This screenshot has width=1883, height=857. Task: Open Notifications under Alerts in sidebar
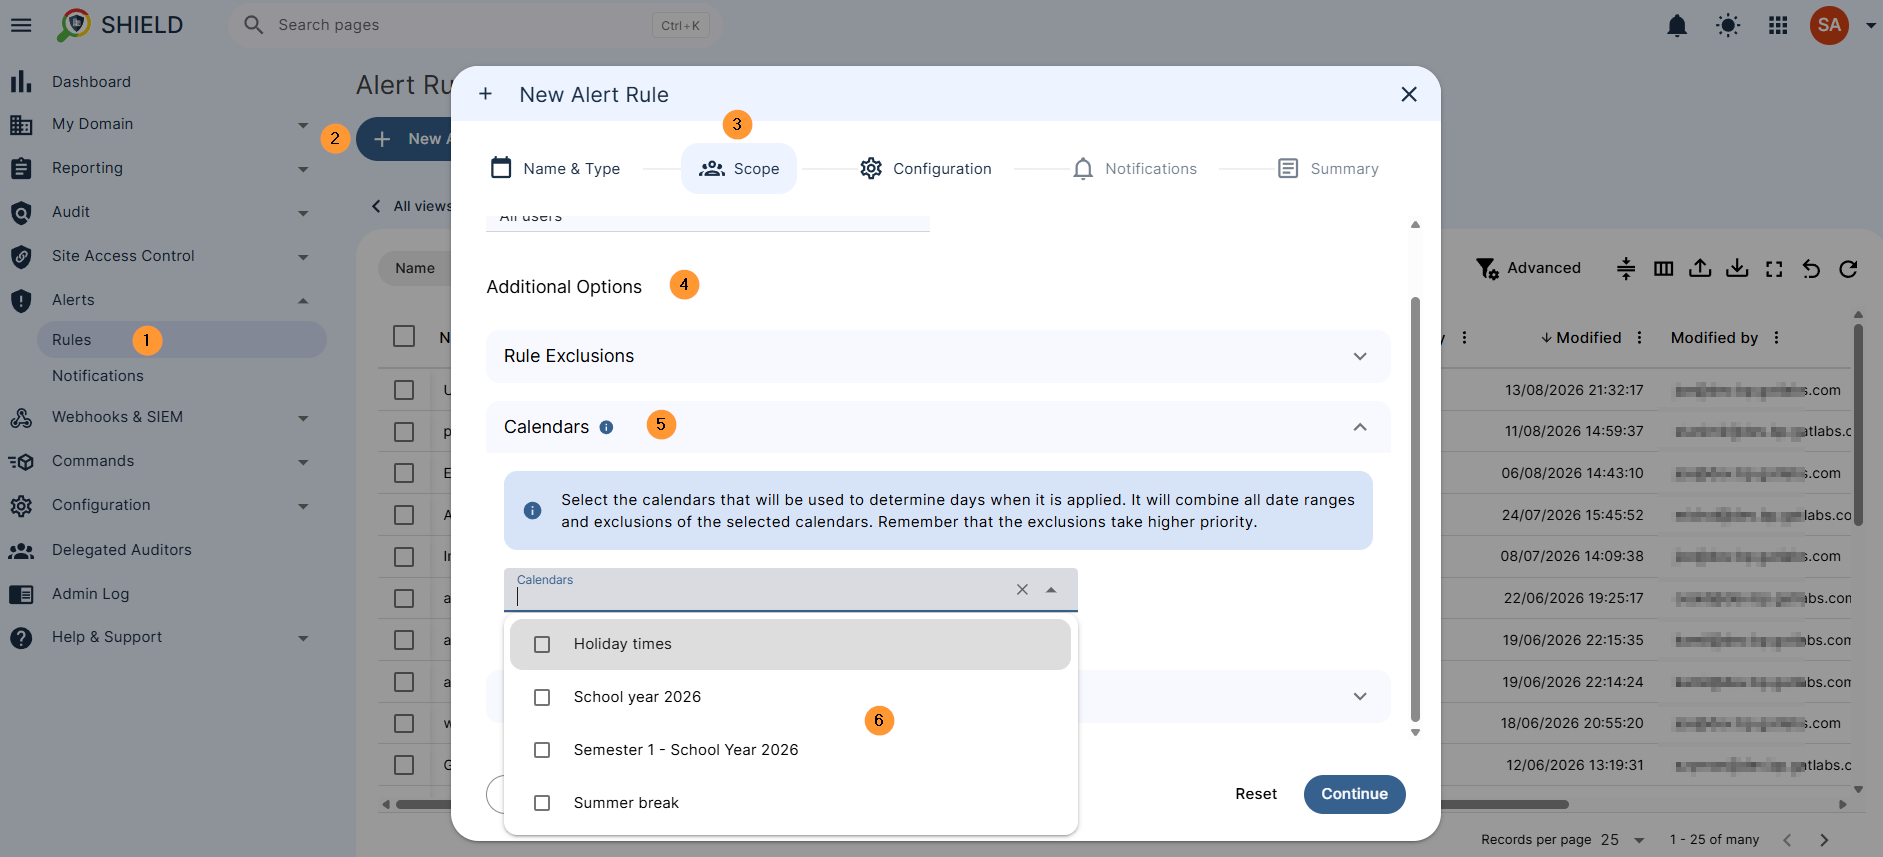98,376
